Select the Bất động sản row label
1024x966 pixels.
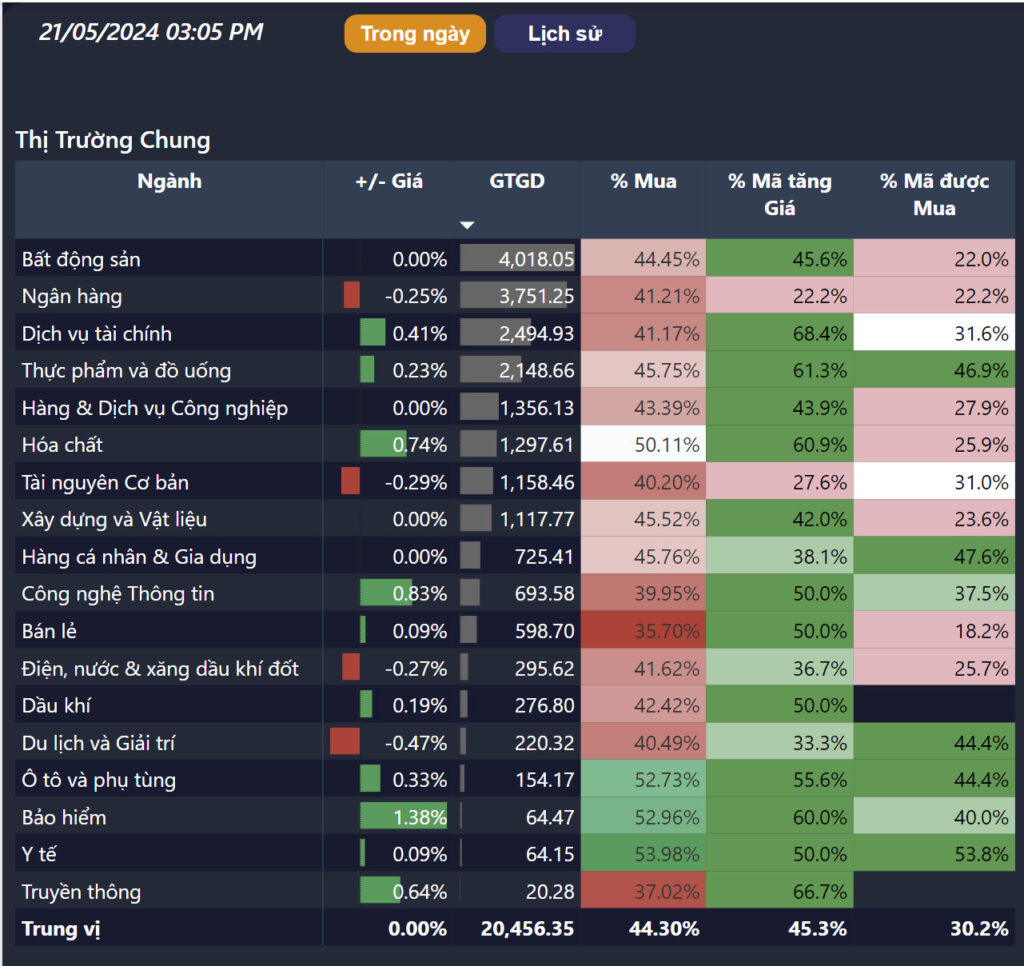pos(81,260)
